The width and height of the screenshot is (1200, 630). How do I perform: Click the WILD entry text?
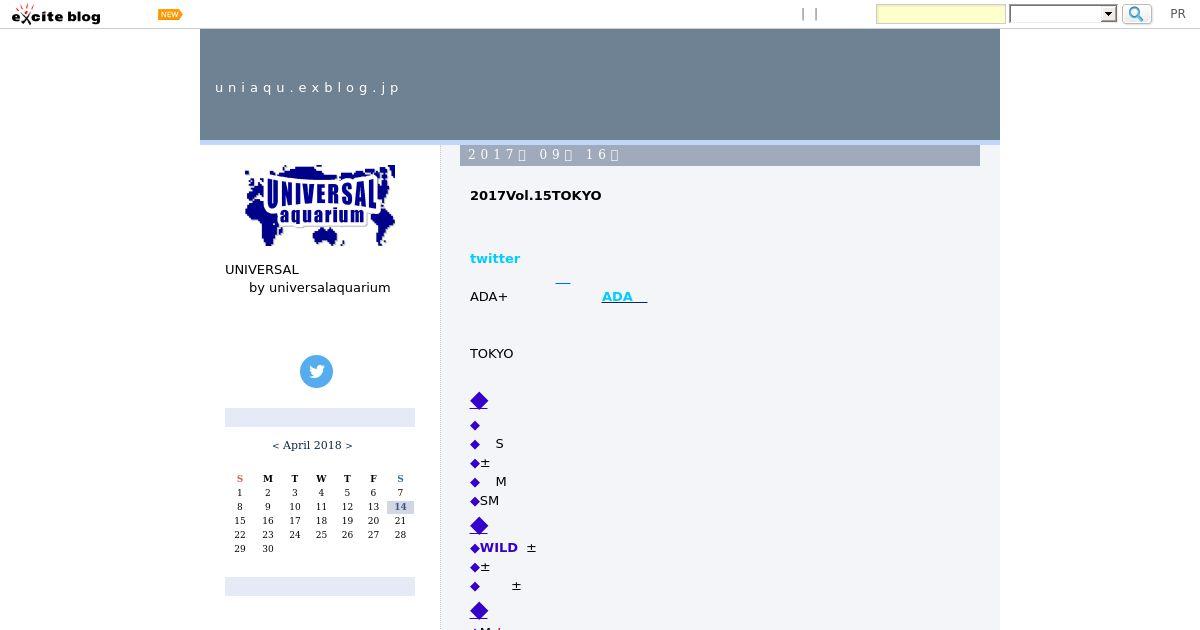[499, 547]
